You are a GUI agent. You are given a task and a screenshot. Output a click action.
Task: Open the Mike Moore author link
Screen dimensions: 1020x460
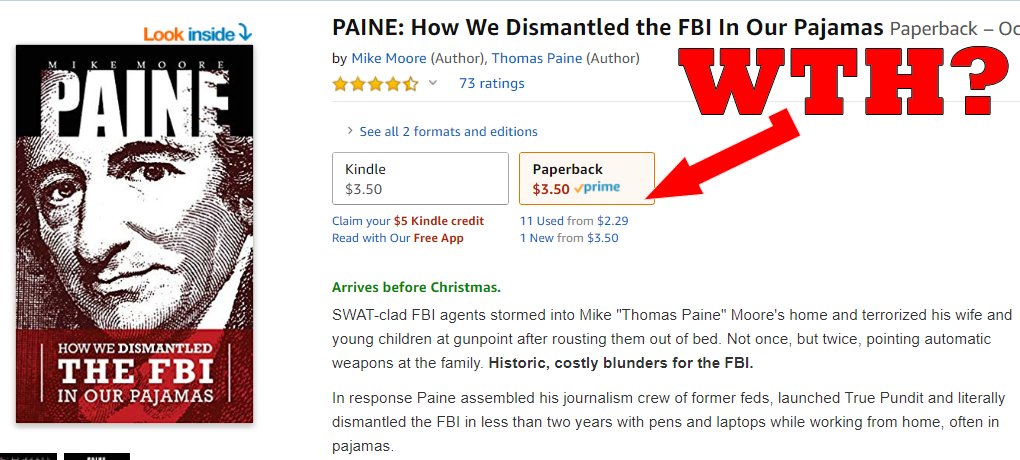[389, 58]
